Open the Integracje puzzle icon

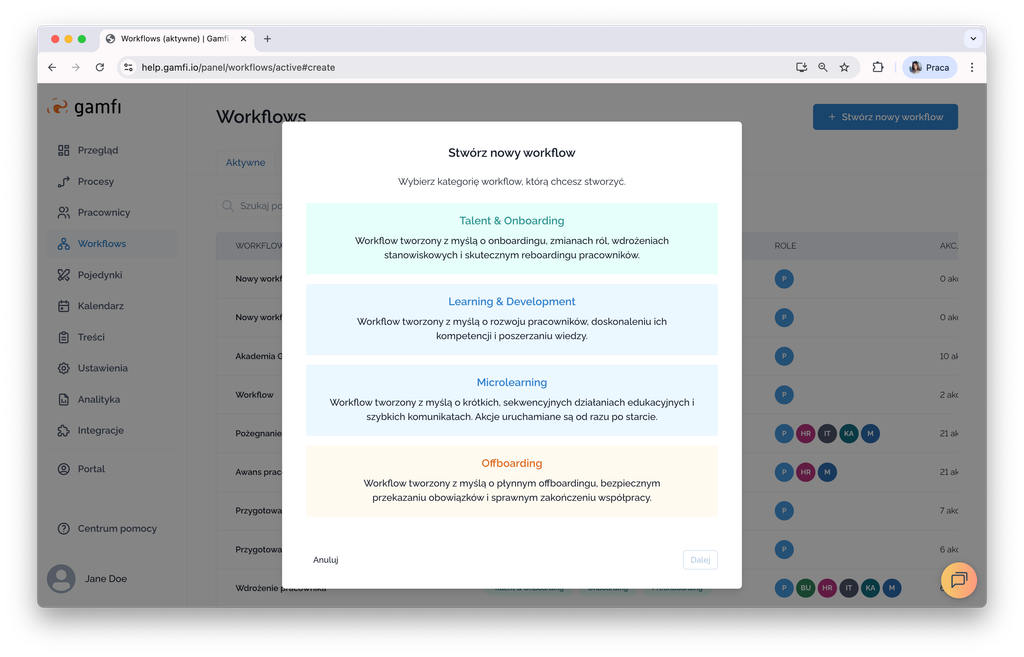coord(64,431)
